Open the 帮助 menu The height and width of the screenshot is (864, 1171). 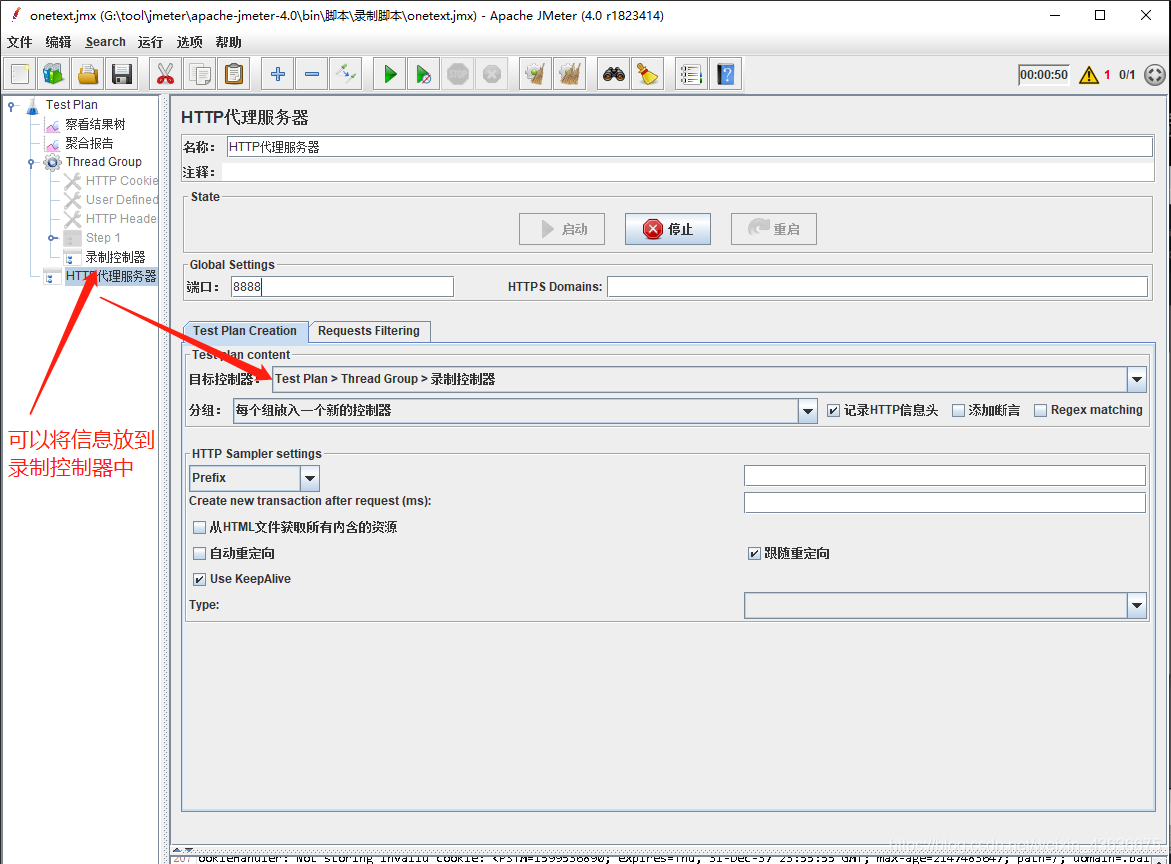(x=229, y=42)
